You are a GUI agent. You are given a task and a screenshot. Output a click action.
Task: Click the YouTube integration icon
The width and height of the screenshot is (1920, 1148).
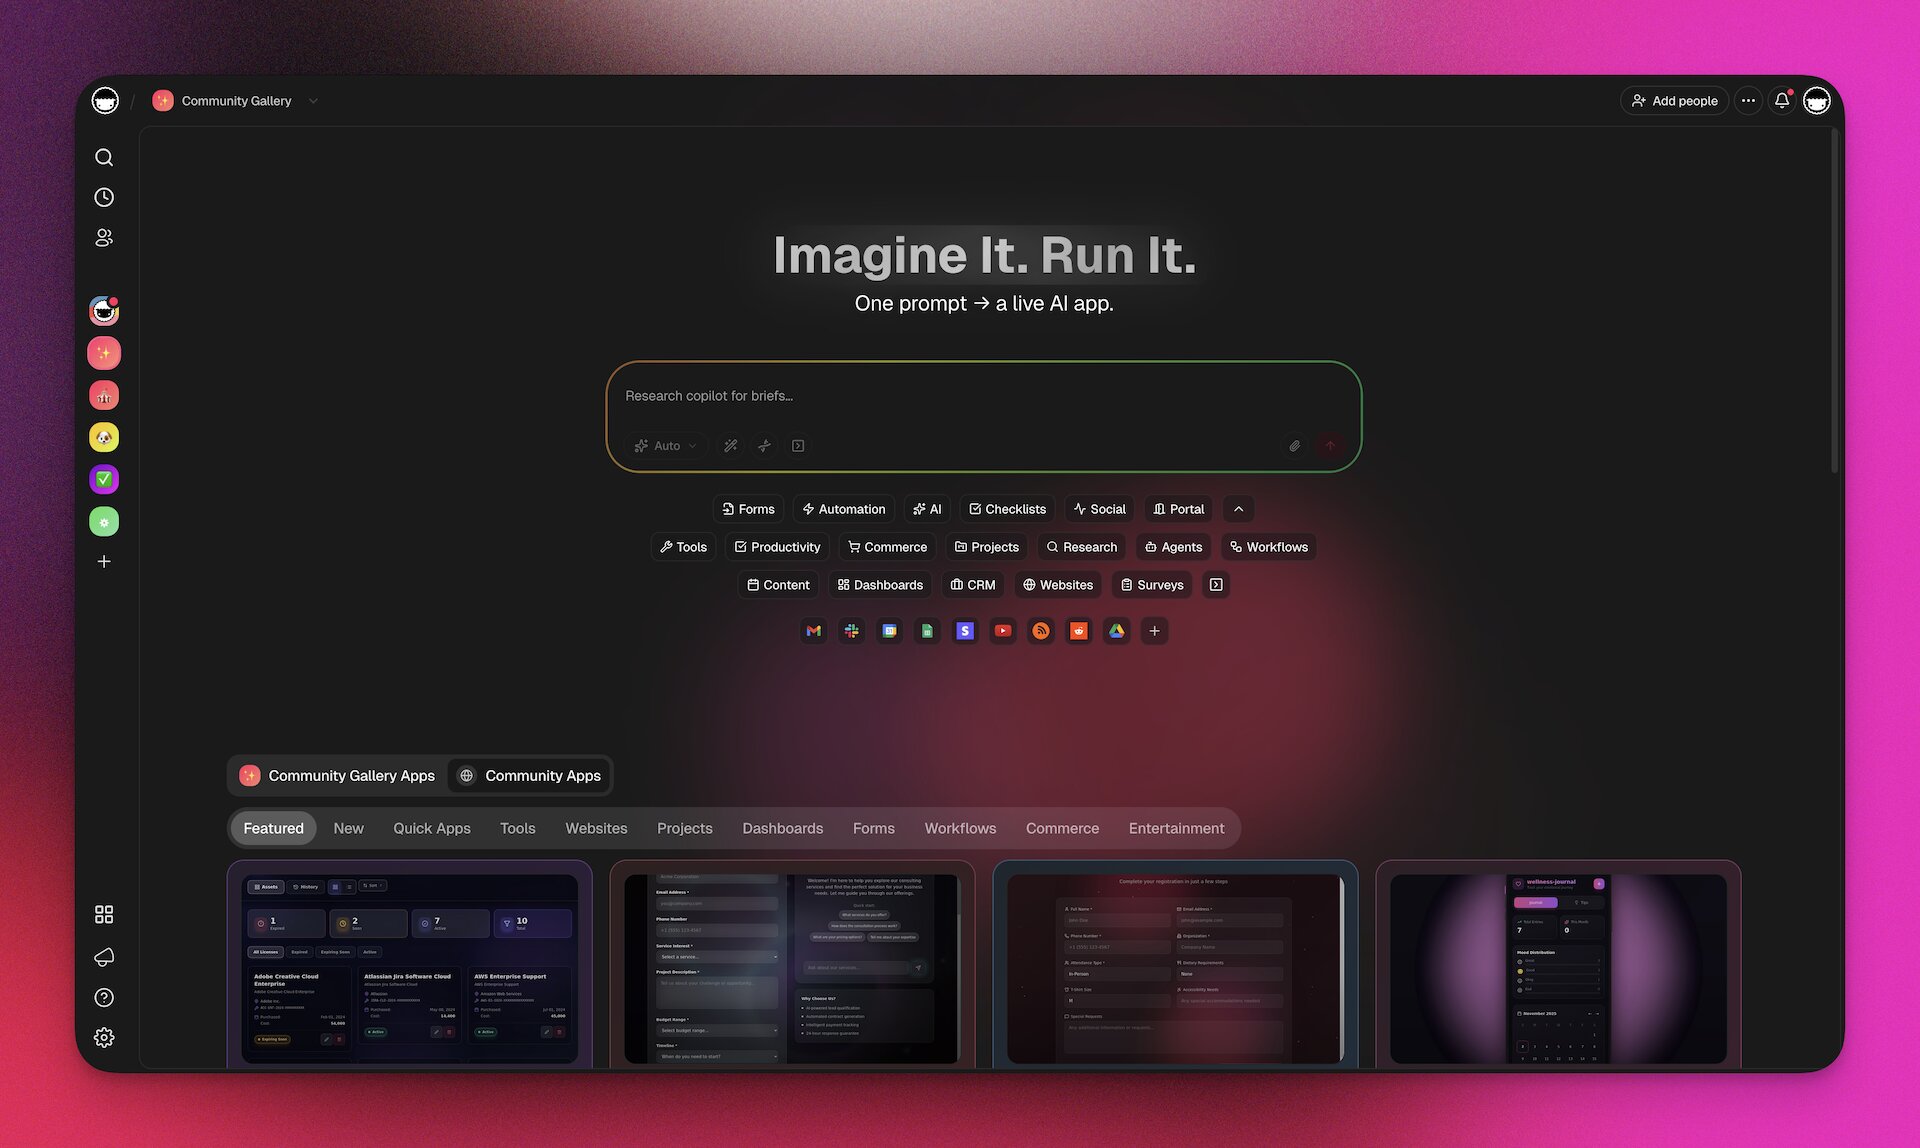[x=1003, y=631]
